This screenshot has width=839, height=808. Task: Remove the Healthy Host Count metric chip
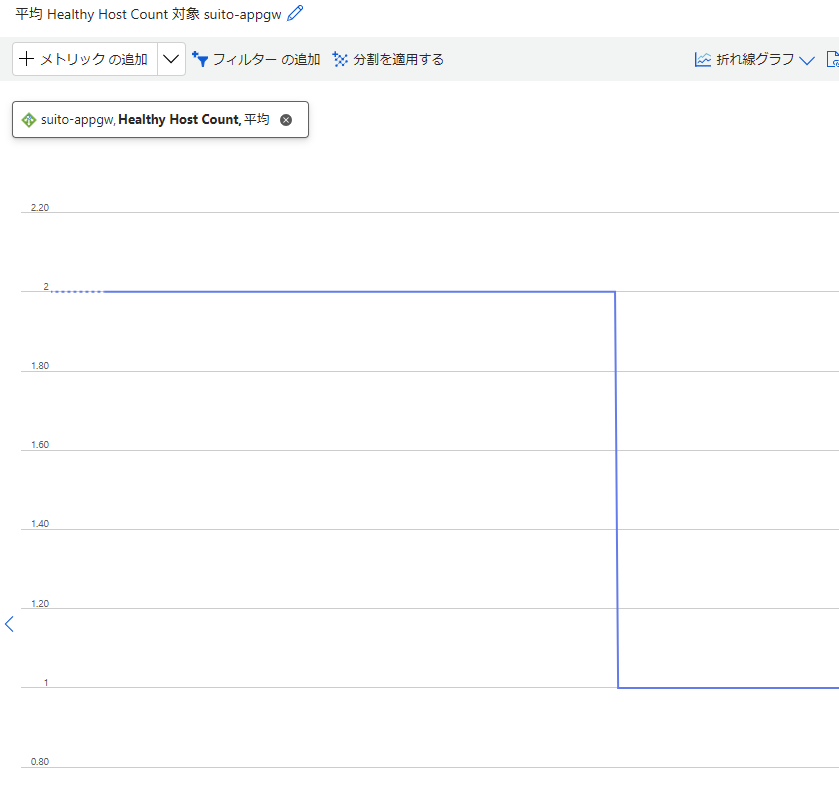click(286, 120)
